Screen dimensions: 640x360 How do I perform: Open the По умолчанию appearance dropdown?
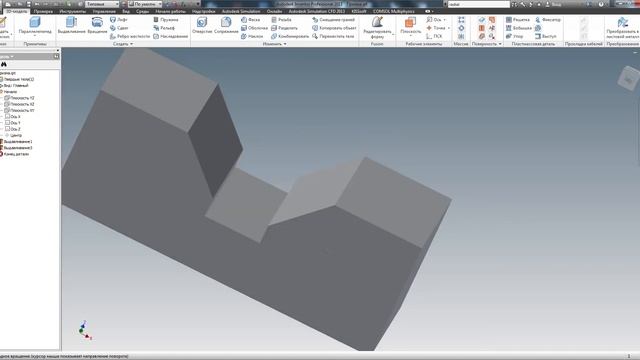145,4
